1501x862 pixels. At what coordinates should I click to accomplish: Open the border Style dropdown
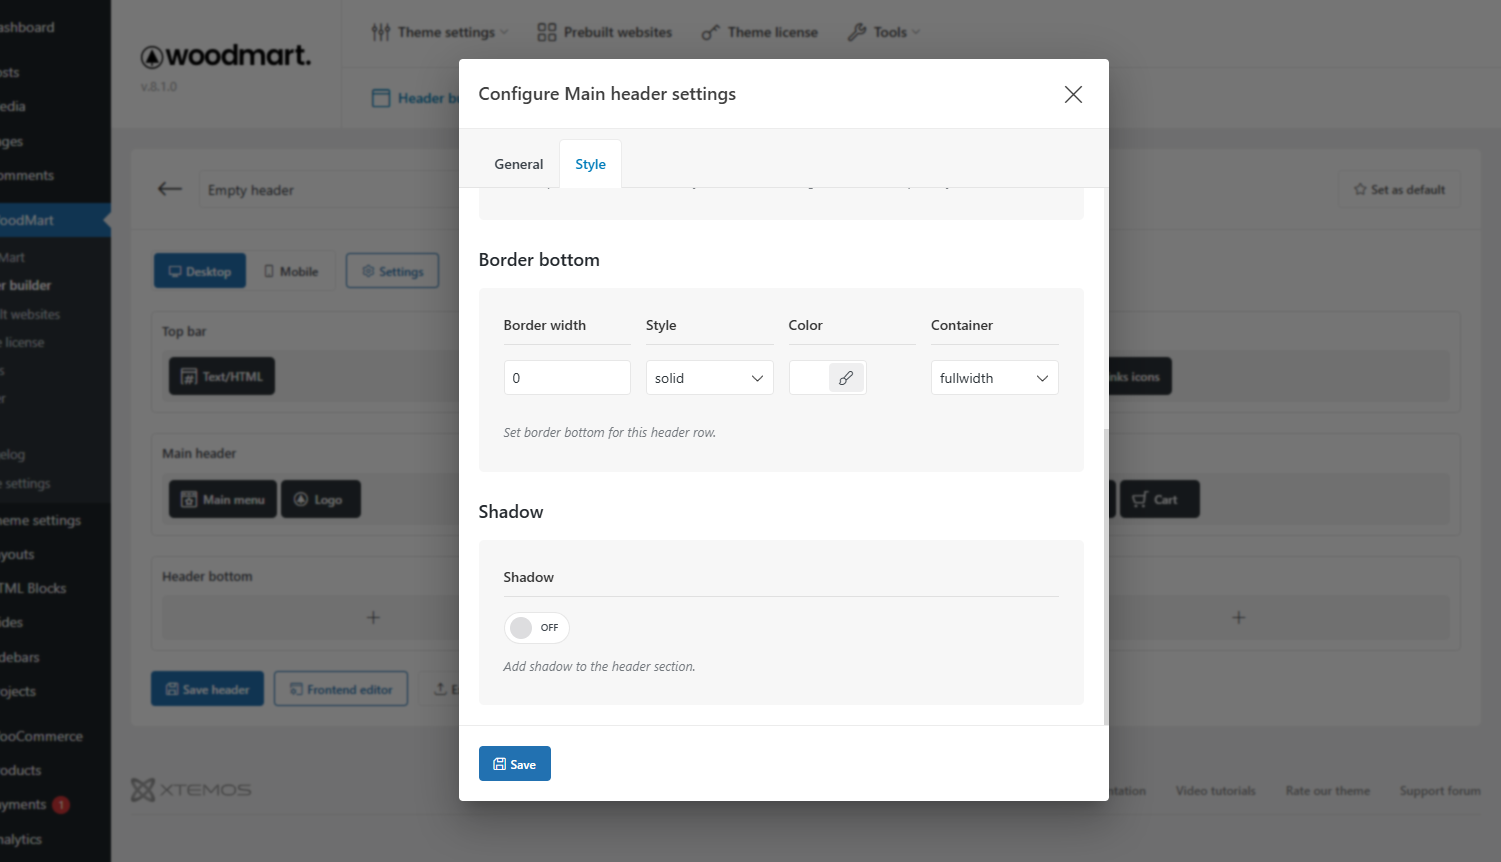[x=709, y=378]
